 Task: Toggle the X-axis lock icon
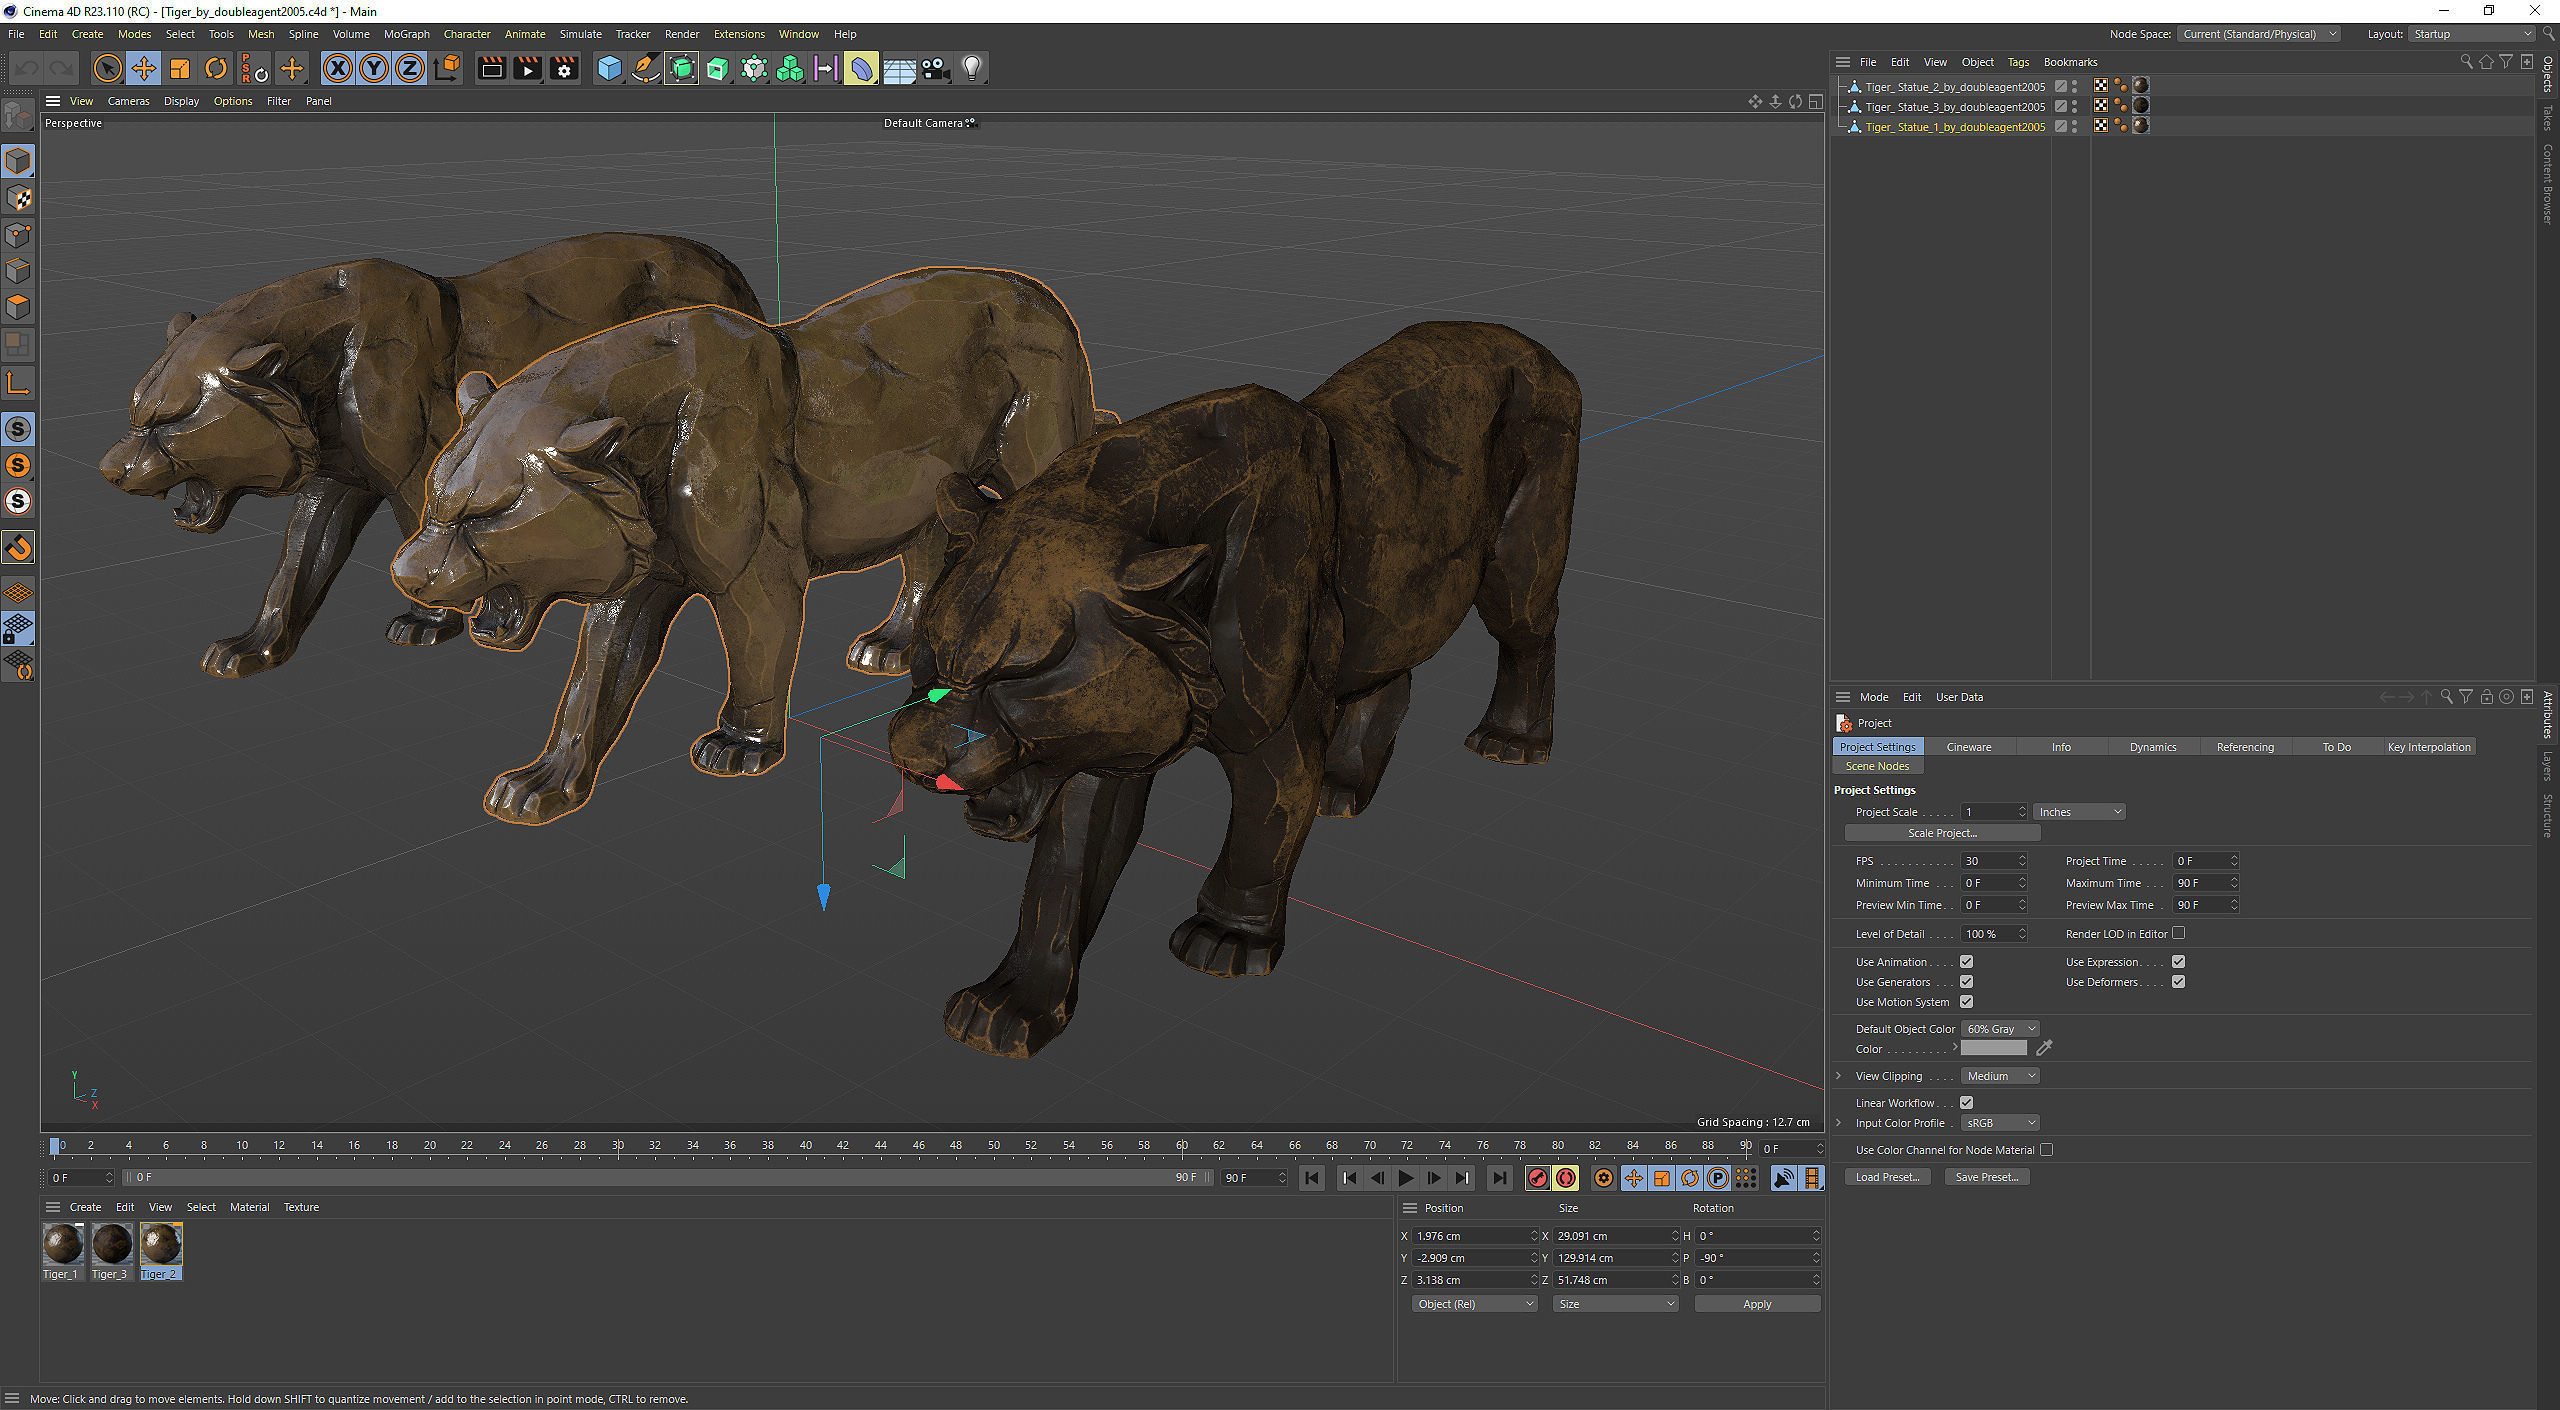coord(338,68)
